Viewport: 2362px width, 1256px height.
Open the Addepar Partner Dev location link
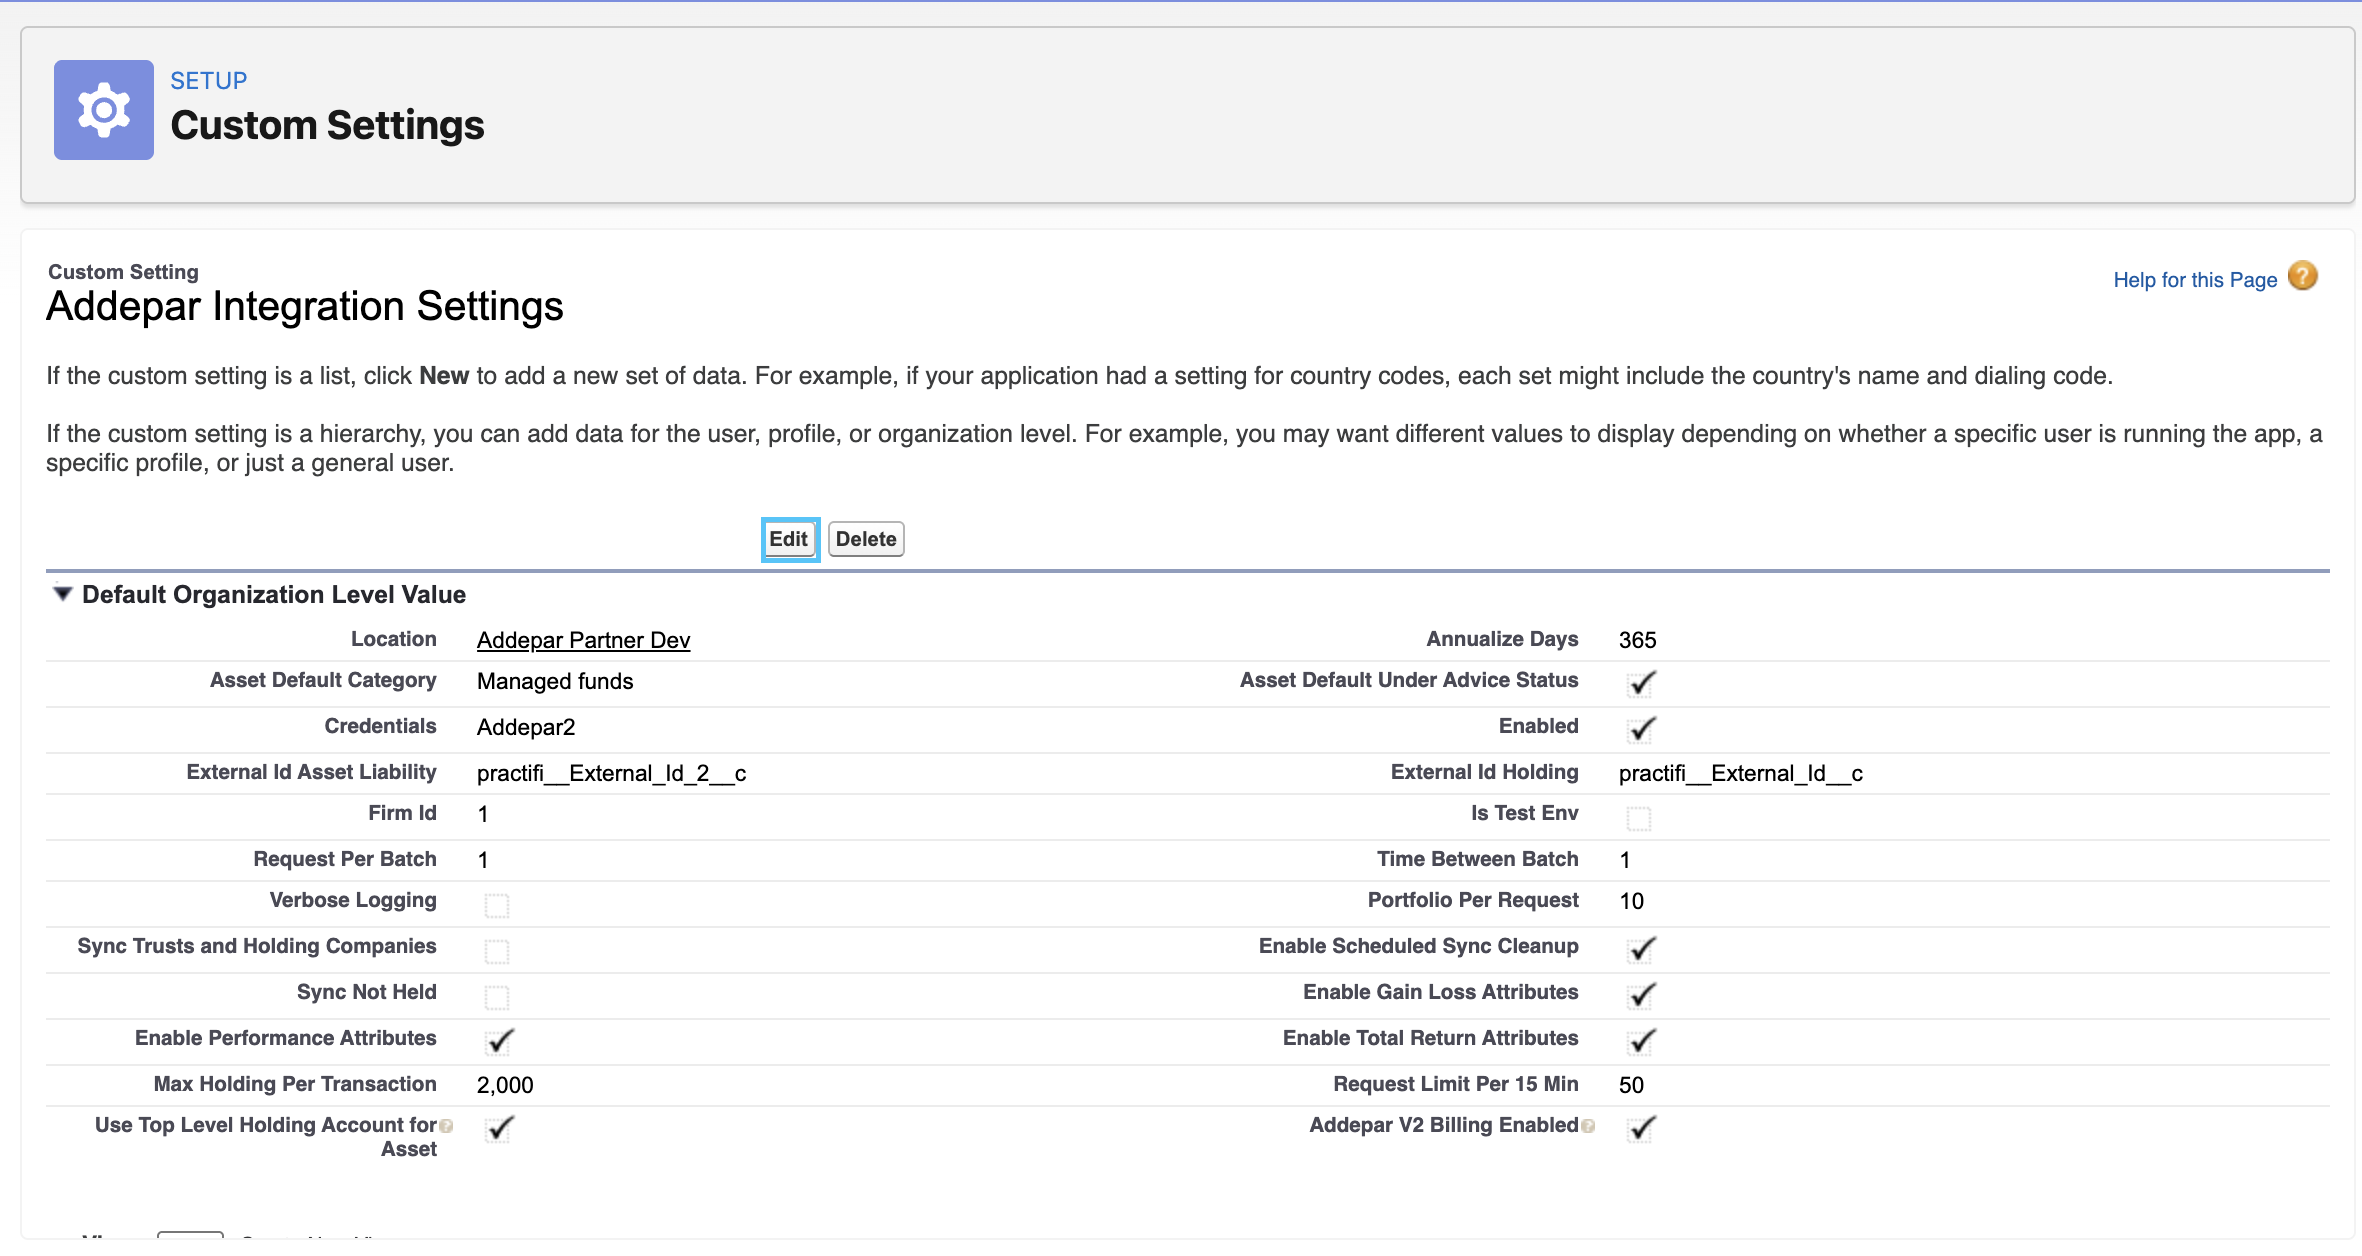click(x=583, y=640)
